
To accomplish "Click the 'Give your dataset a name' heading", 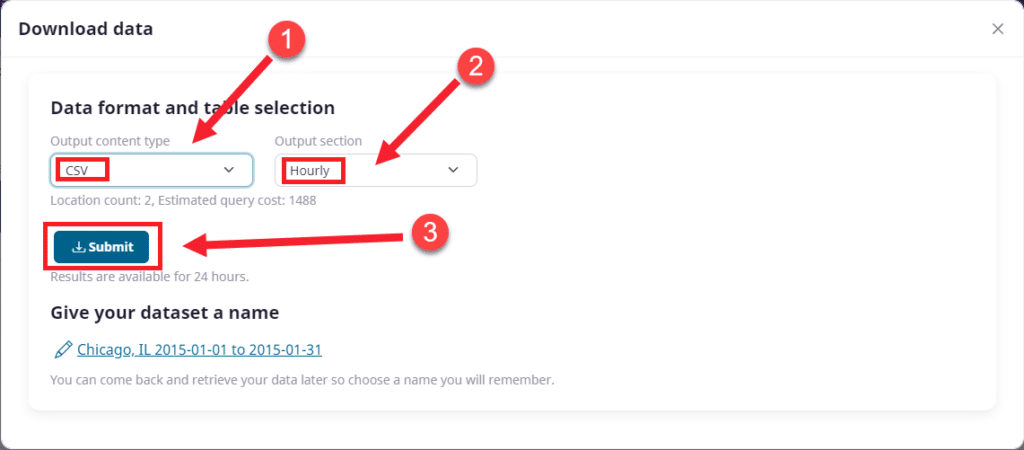I will tap(164, 313).
